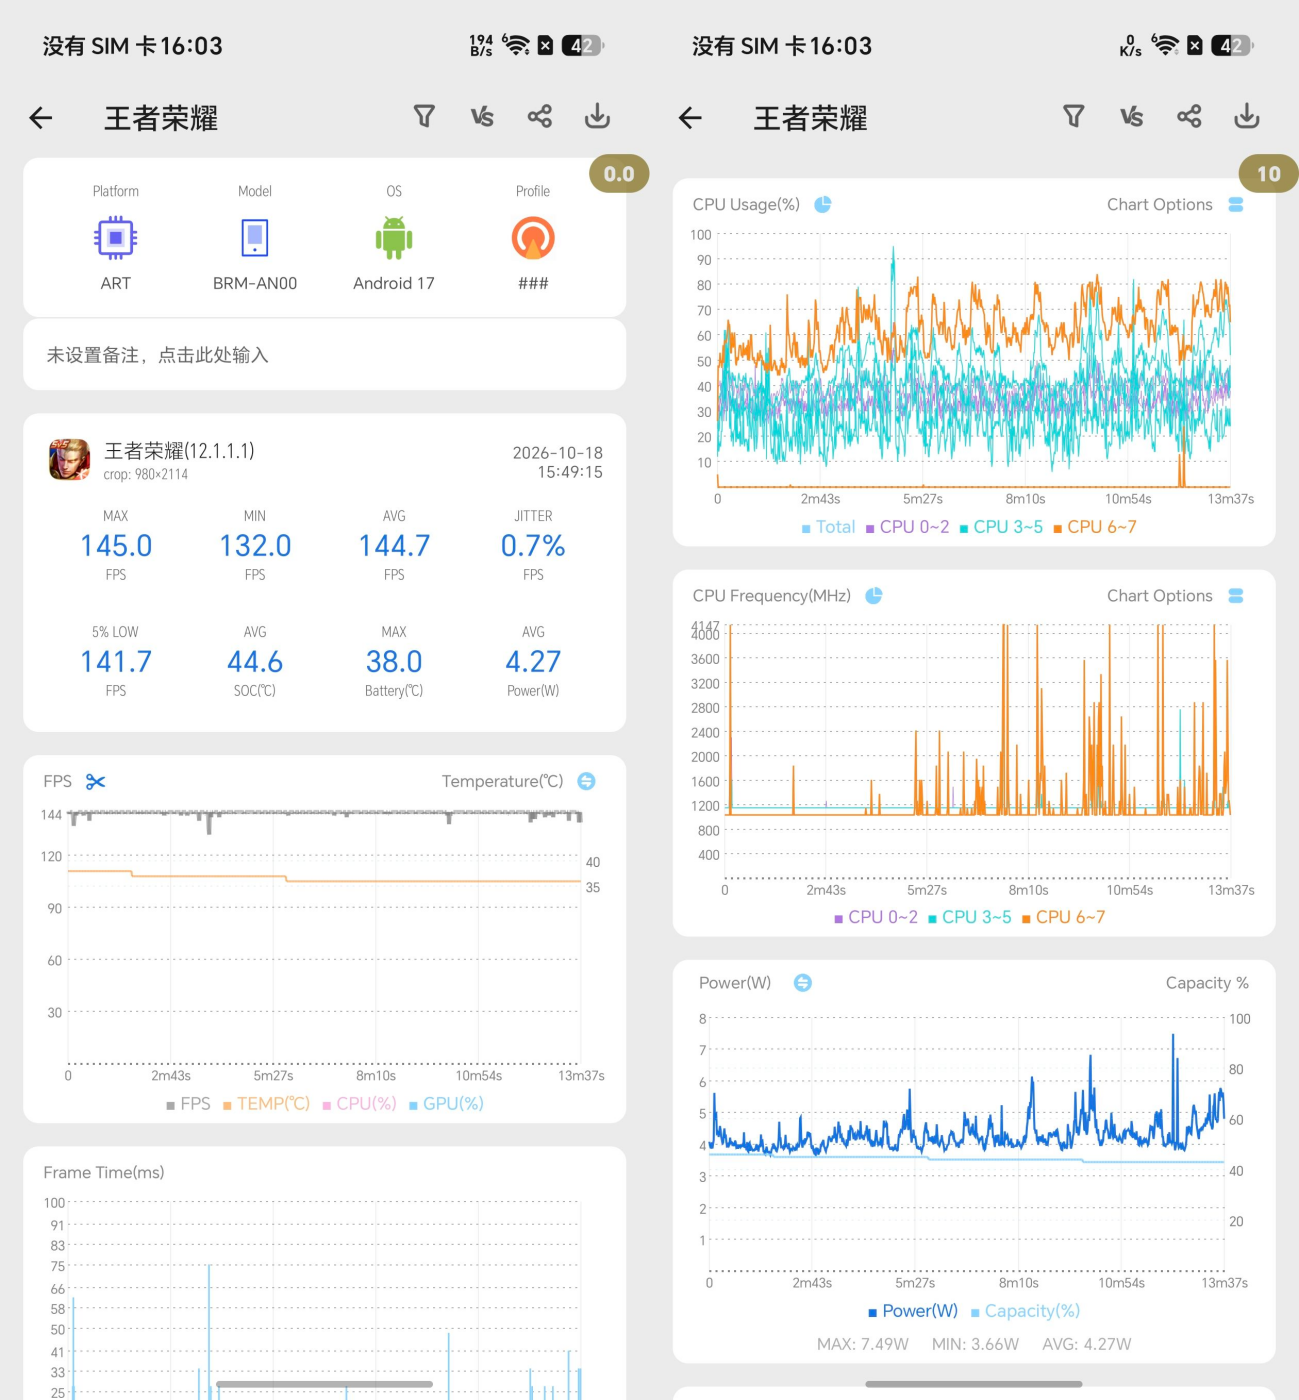This screenshot has height=1400, width=1299.
Task: Toggle CPU(%) series in the FPS legend
Action: pos(359,1104)
